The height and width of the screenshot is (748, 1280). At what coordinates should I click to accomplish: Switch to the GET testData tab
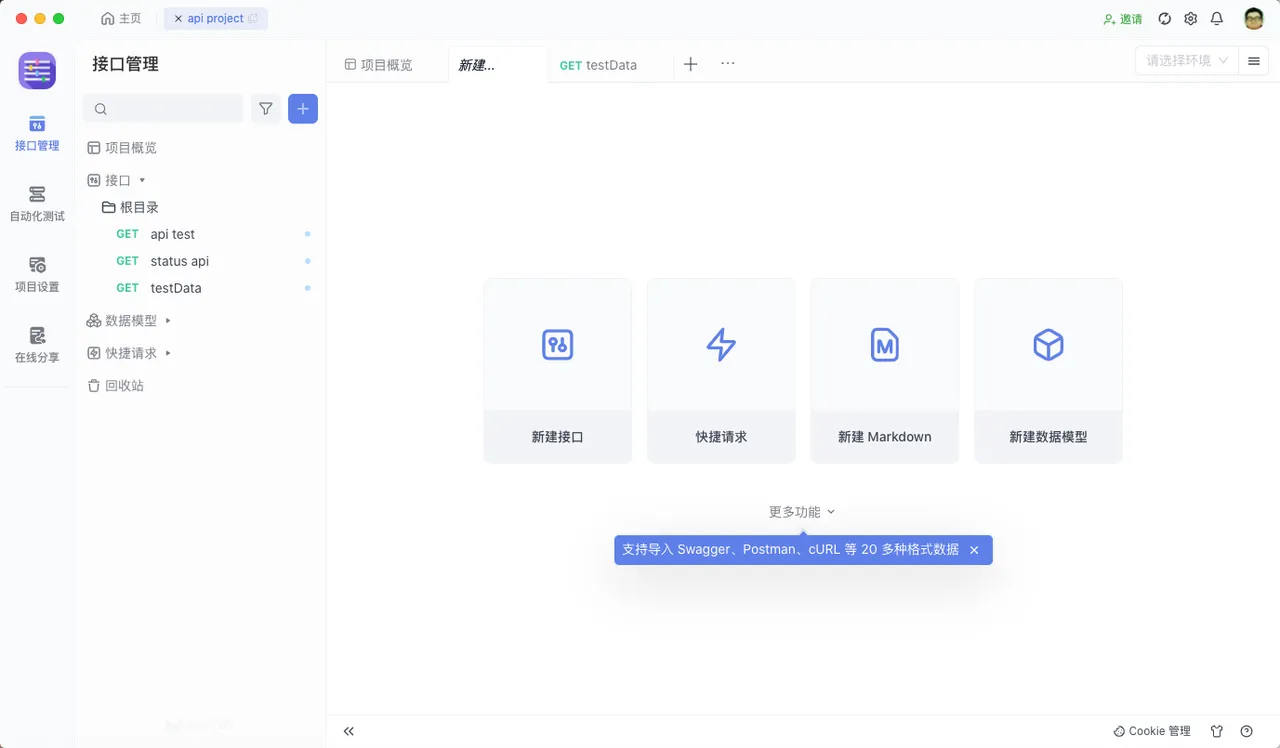point(598,65)
